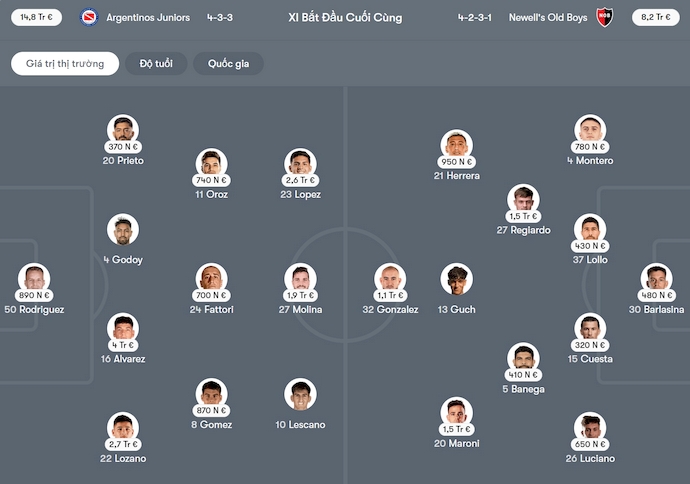Open Oroz's player avatar

tap(211, 162)
